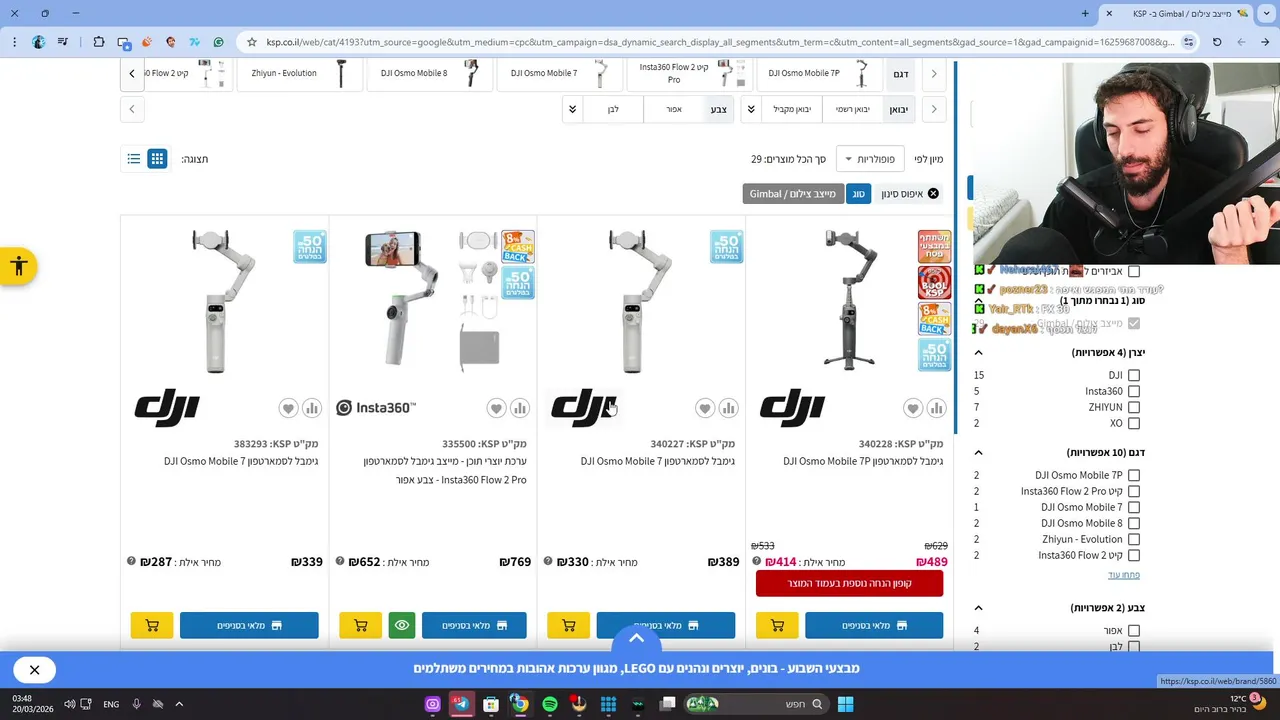1280x720 pixels.
Task: Add product 383293 to wishlist
Action: (x=288, y=408)
